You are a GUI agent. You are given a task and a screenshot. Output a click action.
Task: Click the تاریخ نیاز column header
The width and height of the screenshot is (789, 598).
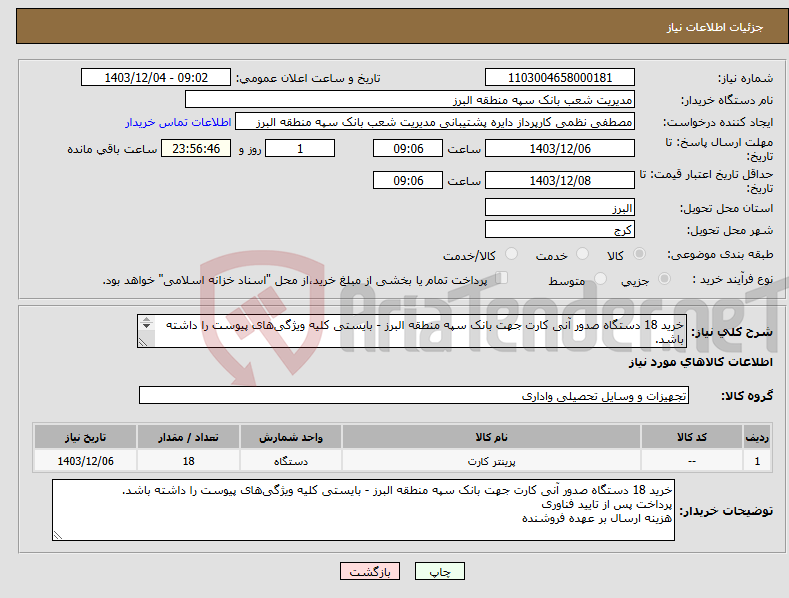[x=85, y=437]
